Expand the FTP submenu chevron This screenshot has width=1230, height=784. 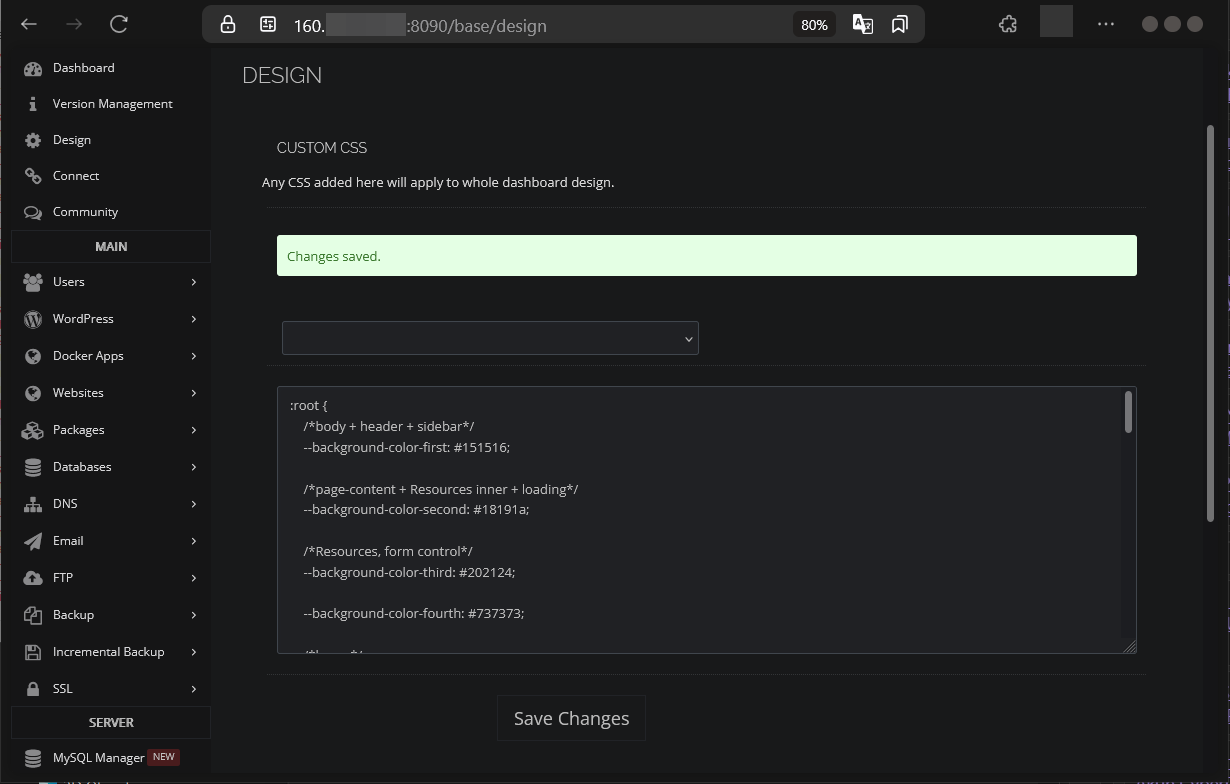(194, 578)
